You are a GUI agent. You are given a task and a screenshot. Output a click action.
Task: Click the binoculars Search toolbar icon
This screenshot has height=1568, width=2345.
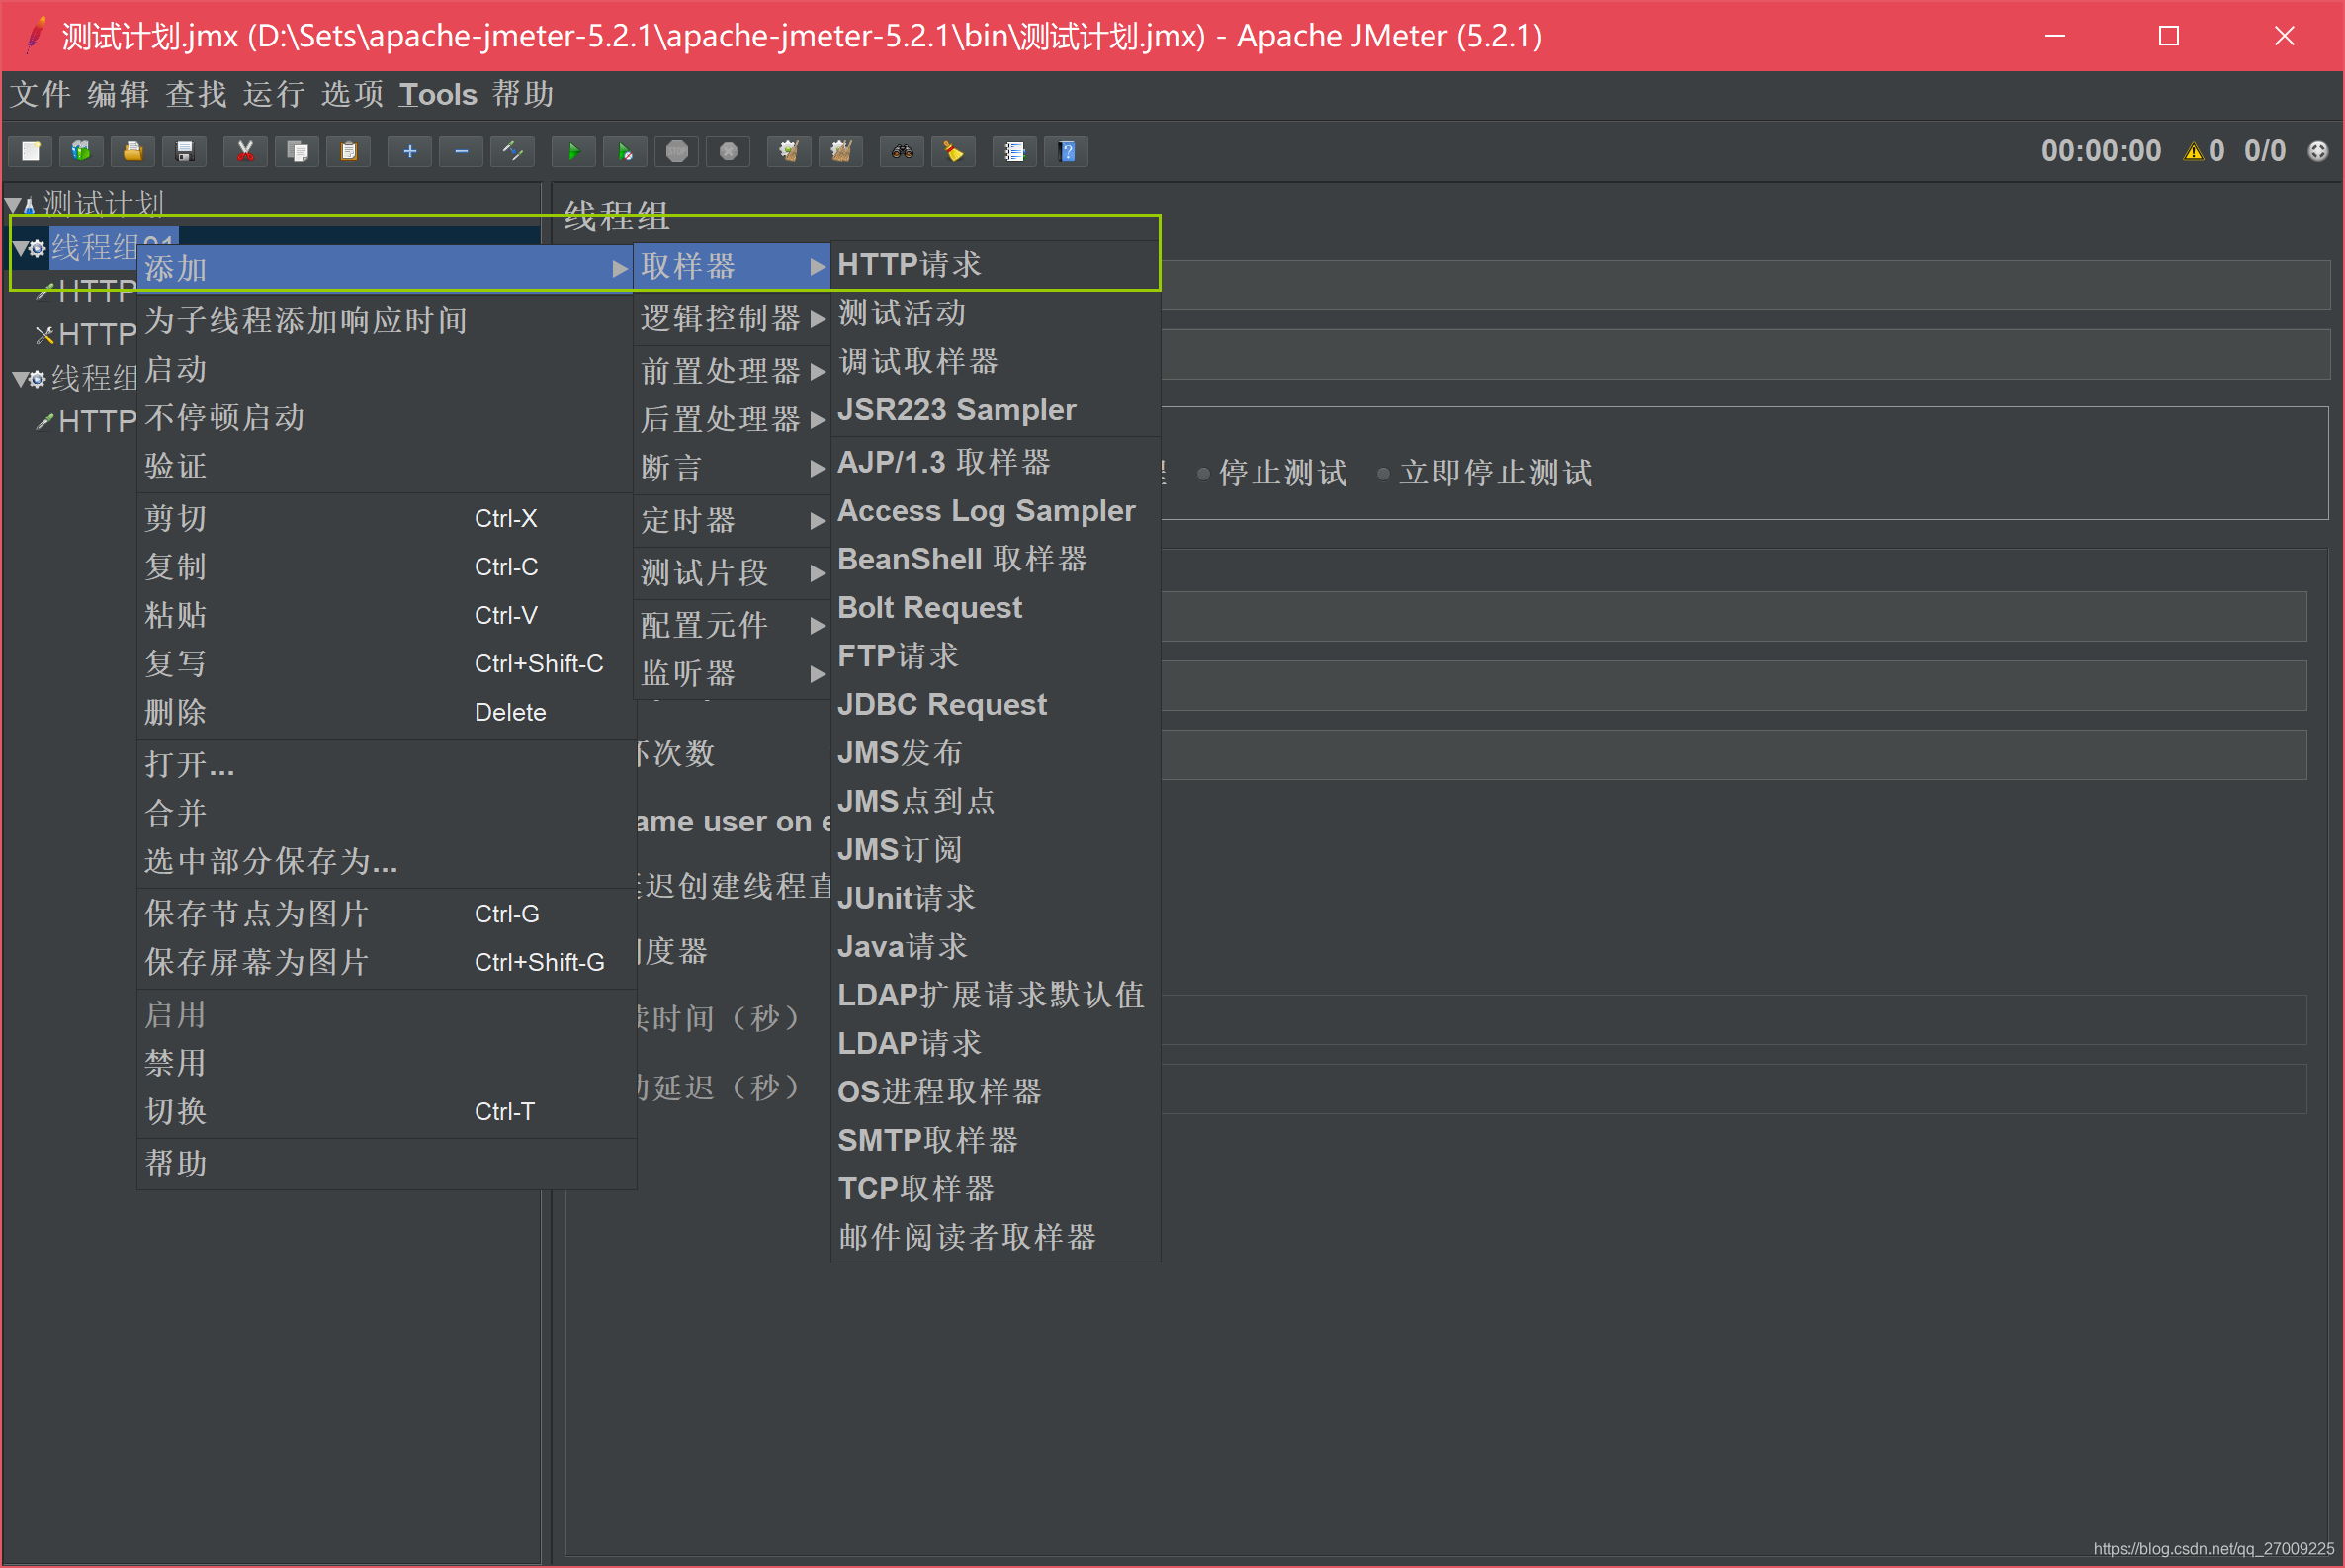902,152
